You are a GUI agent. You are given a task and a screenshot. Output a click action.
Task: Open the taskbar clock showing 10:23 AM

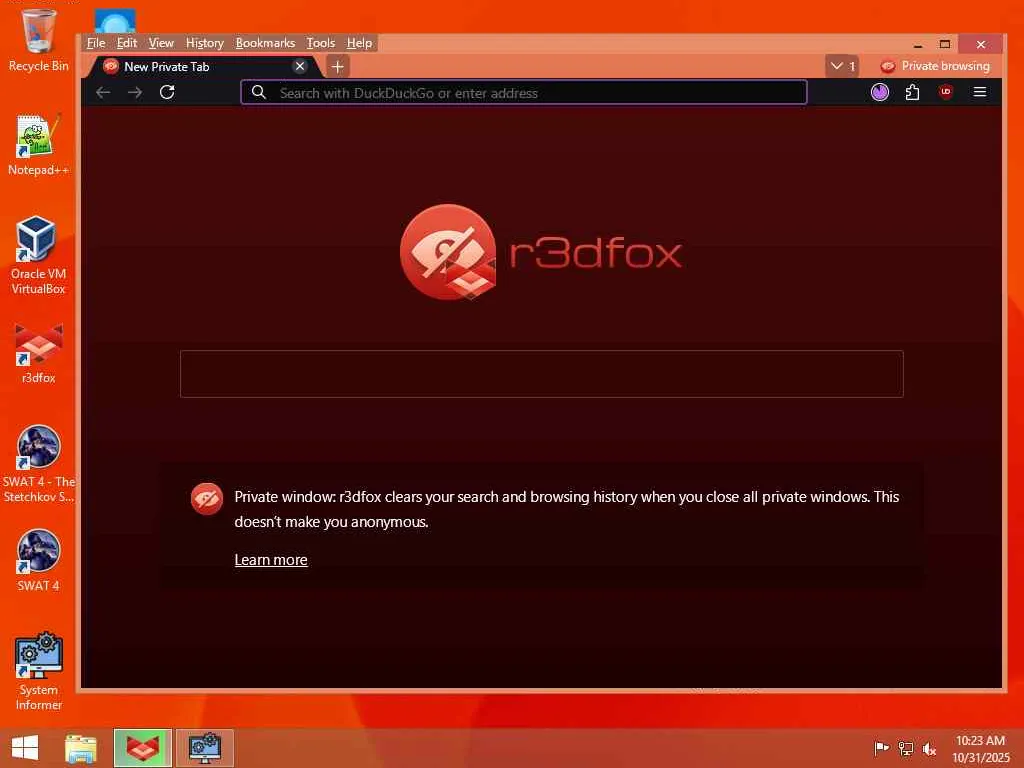[x=980, y=748]
